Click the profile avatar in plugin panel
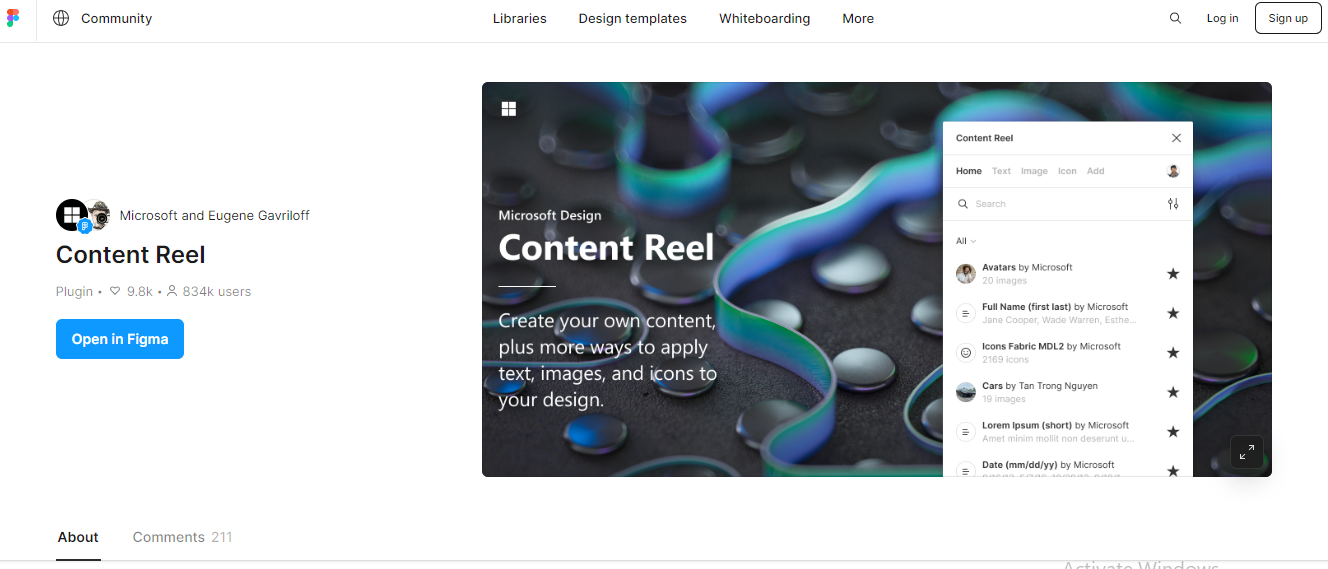1328x569 pixels. pyautogui.click(x=1174, y=171)
